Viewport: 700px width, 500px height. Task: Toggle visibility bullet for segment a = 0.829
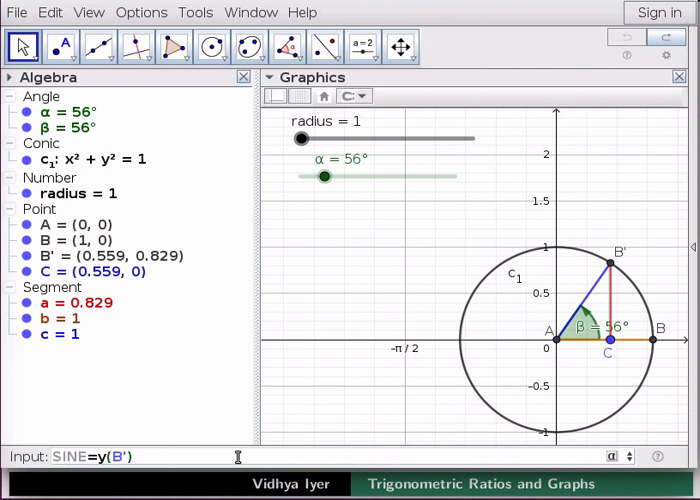(27, 303)
